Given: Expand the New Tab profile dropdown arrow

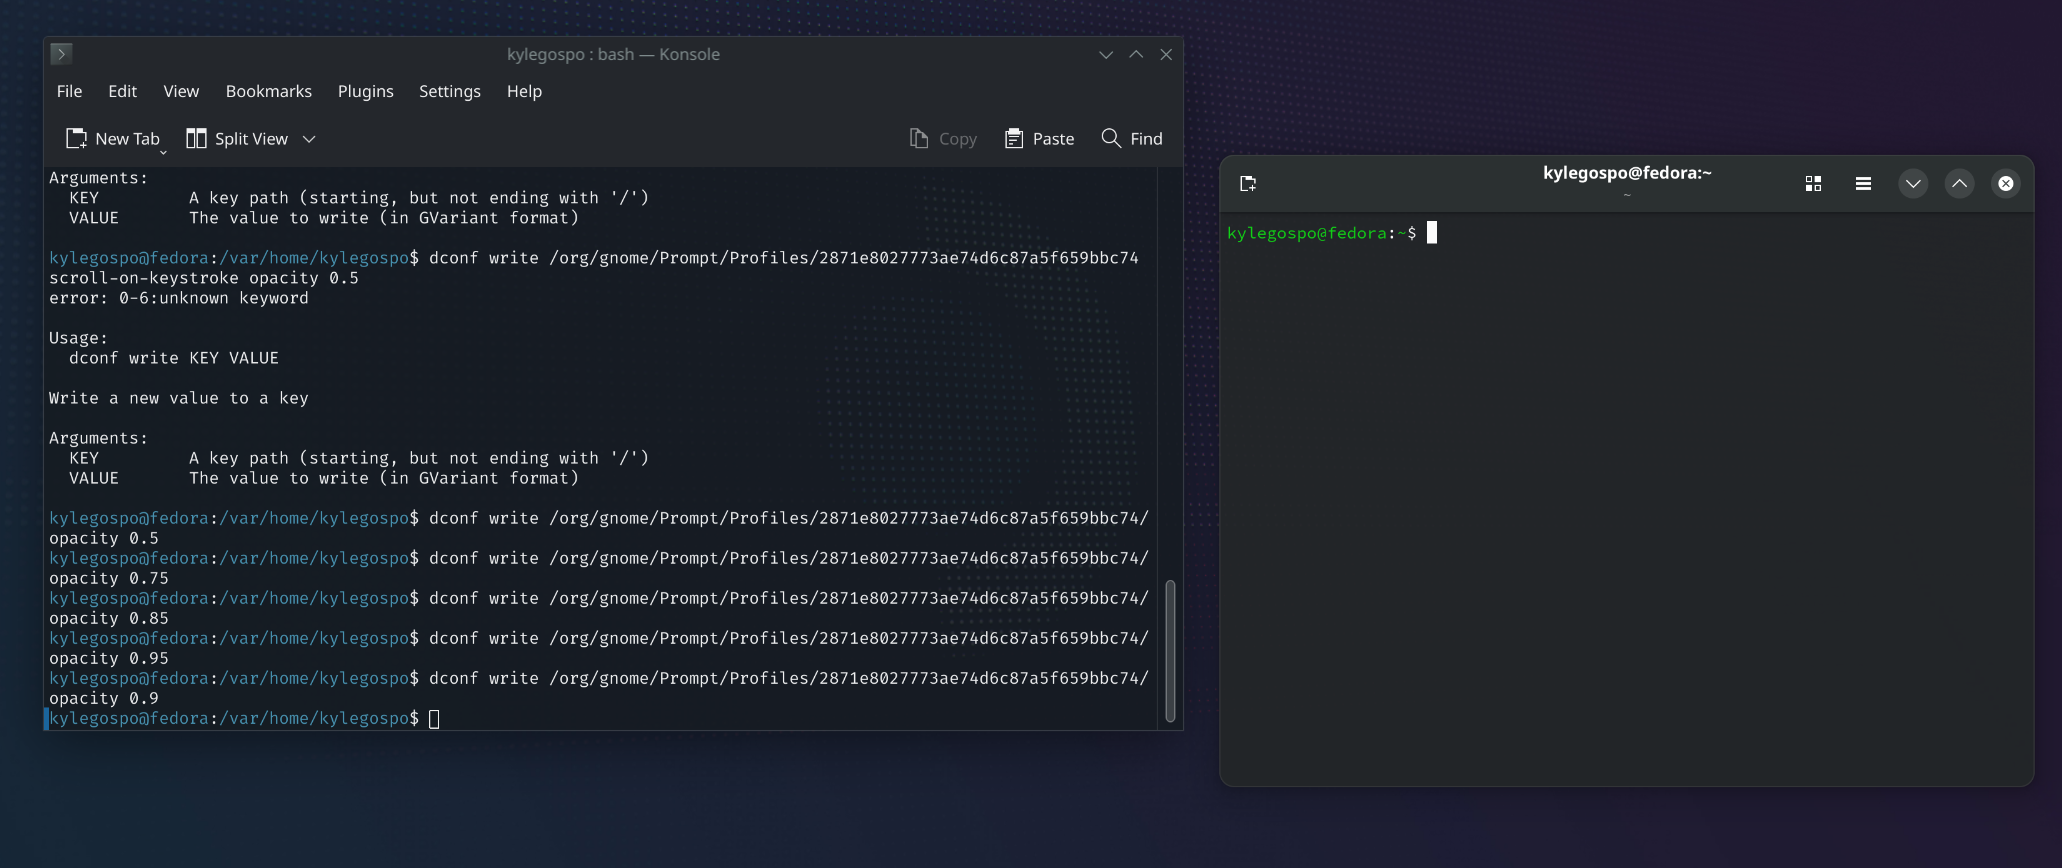Looking at the screenshot, I should point(163,153).
